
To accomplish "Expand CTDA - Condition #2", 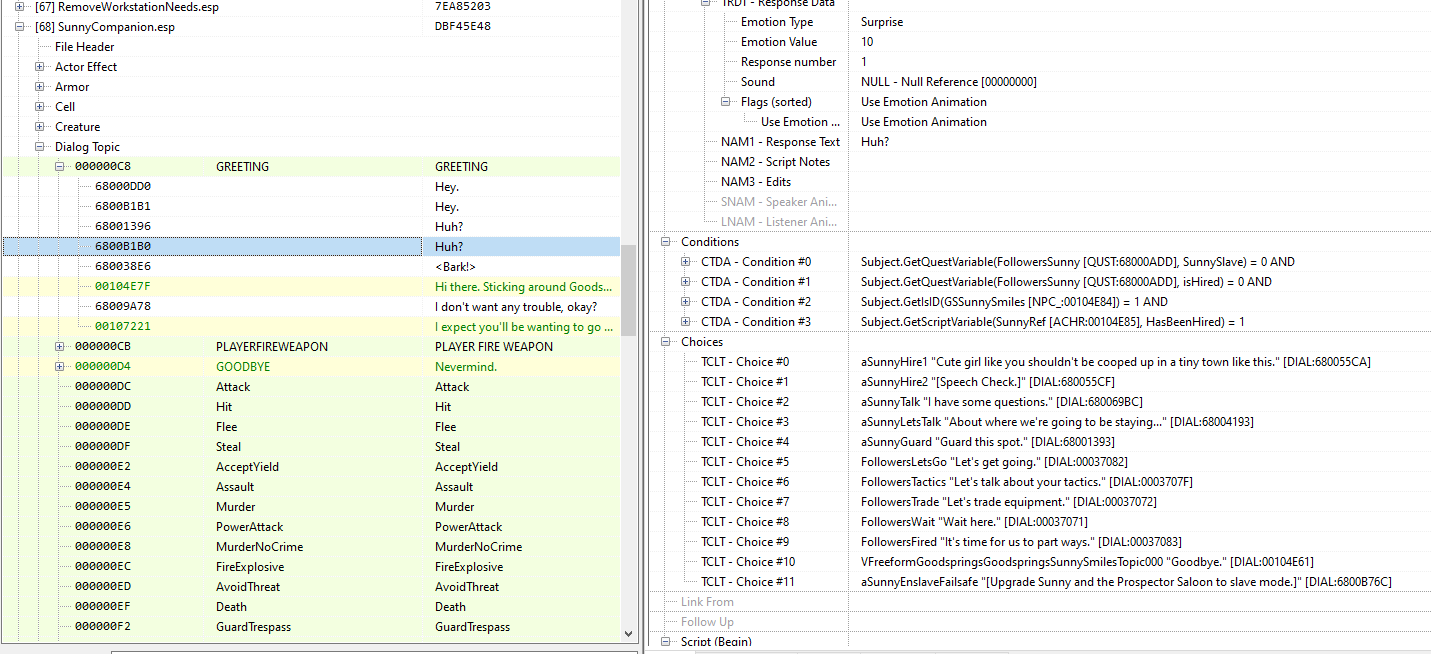I will tap(686, 302).
